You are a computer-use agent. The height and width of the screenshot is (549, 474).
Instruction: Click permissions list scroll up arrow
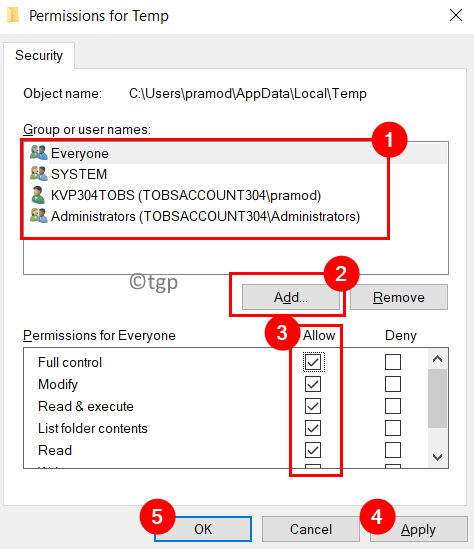click(437, 359)
